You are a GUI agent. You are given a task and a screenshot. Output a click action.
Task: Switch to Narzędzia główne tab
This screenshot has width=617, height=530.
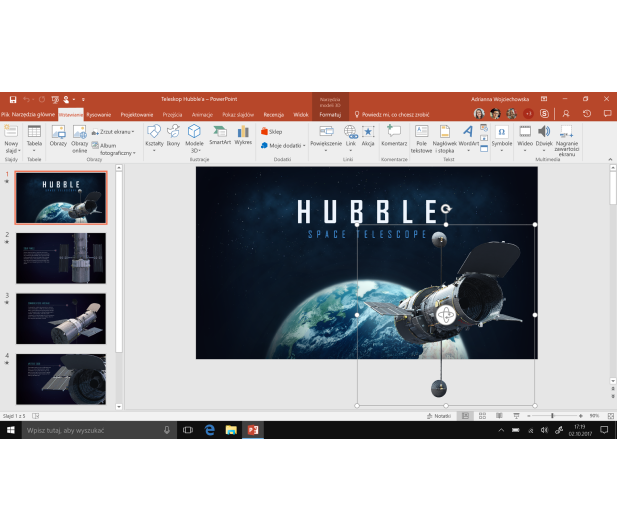coord(33,114)
